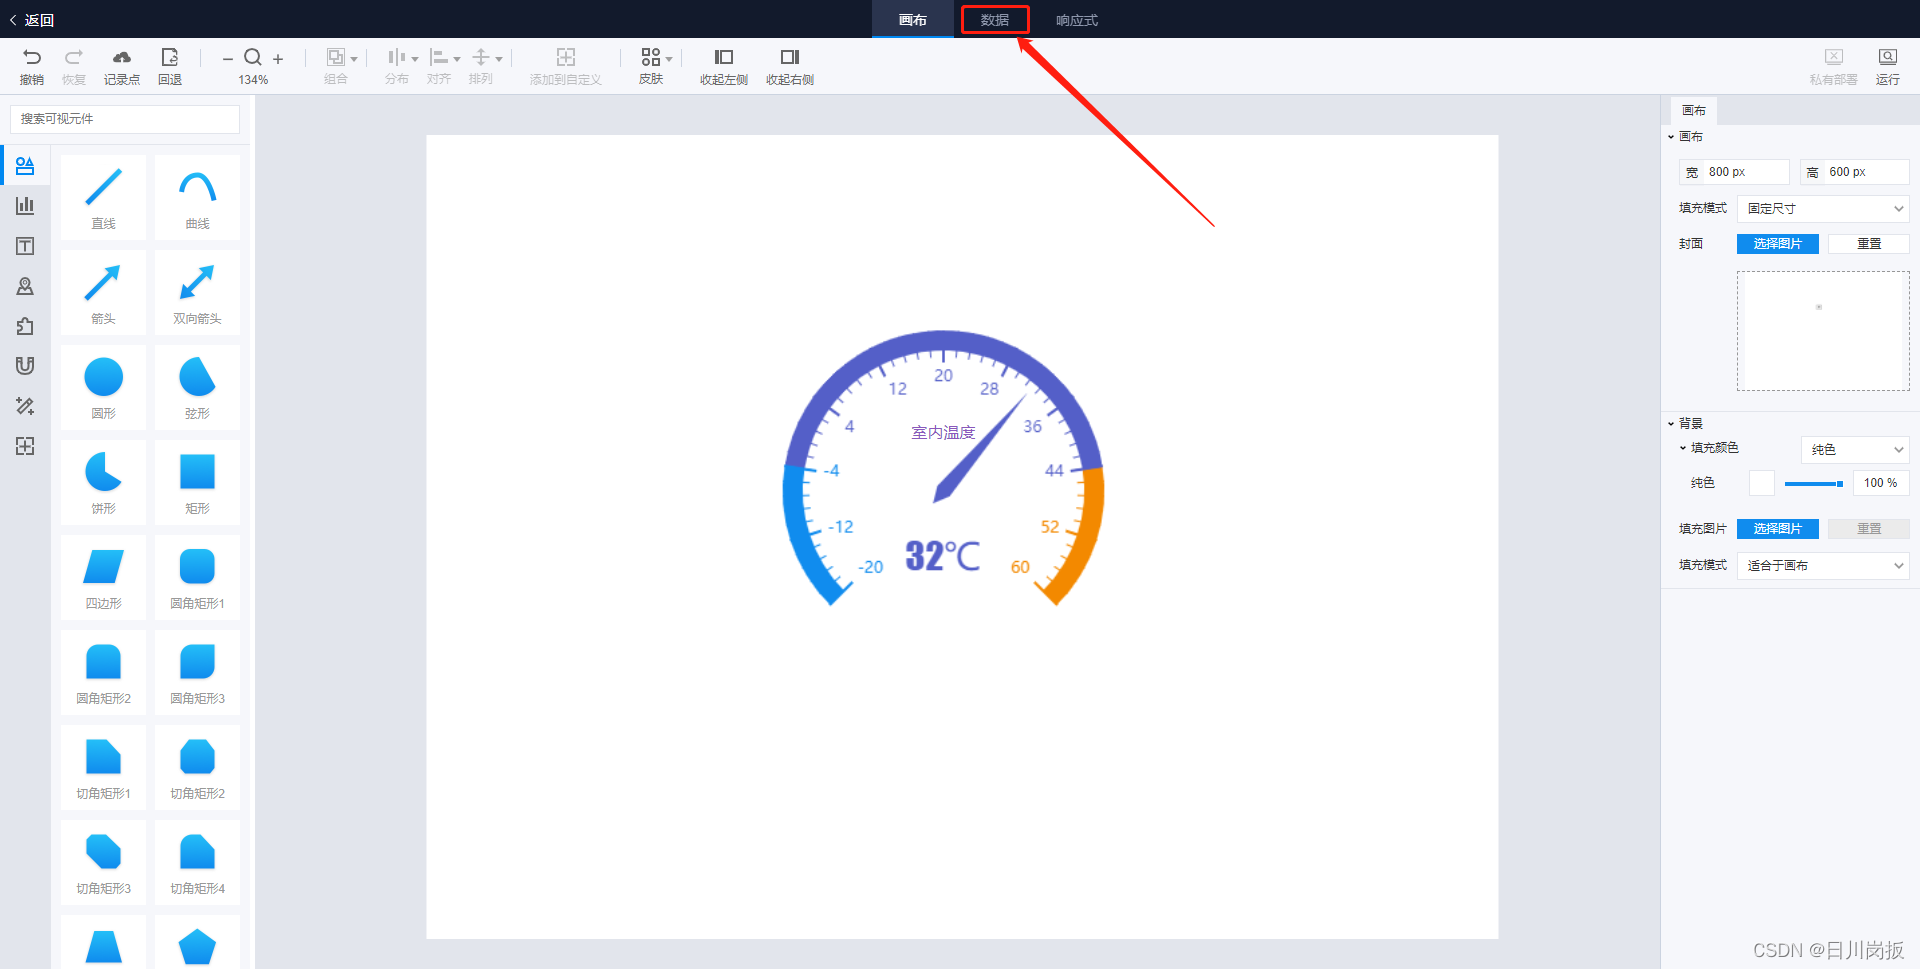The height and width of the screenshot is (969, 1920).
Task: Pick the 切角矩形3 shape
Action: pyautogui.click(x=103, y=862)
